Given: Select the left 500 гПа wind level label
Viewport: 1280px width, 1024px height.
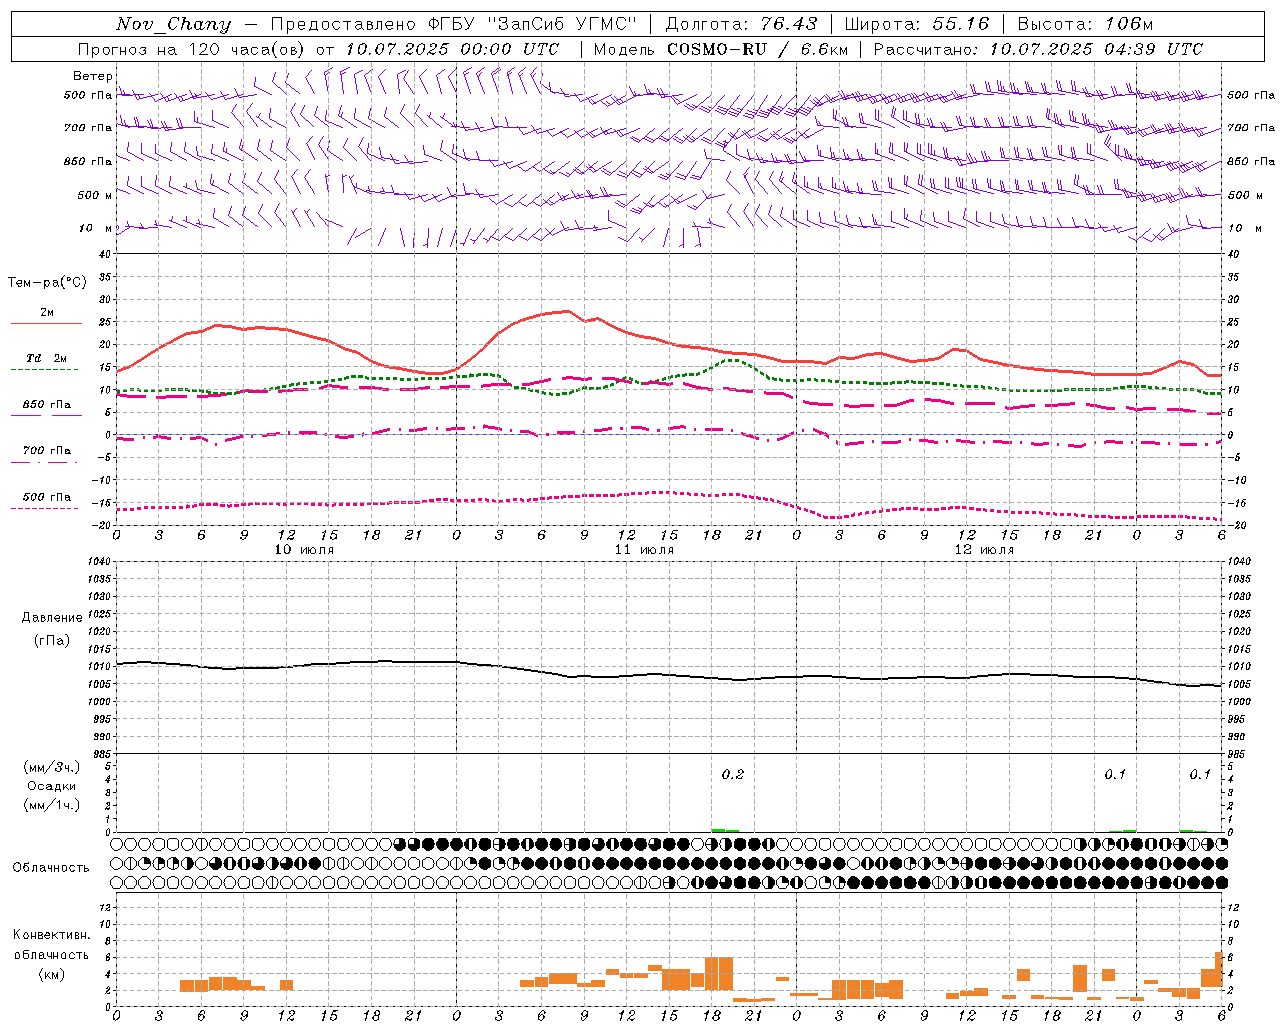Looking at the screenshot, I should pos(88,95).
